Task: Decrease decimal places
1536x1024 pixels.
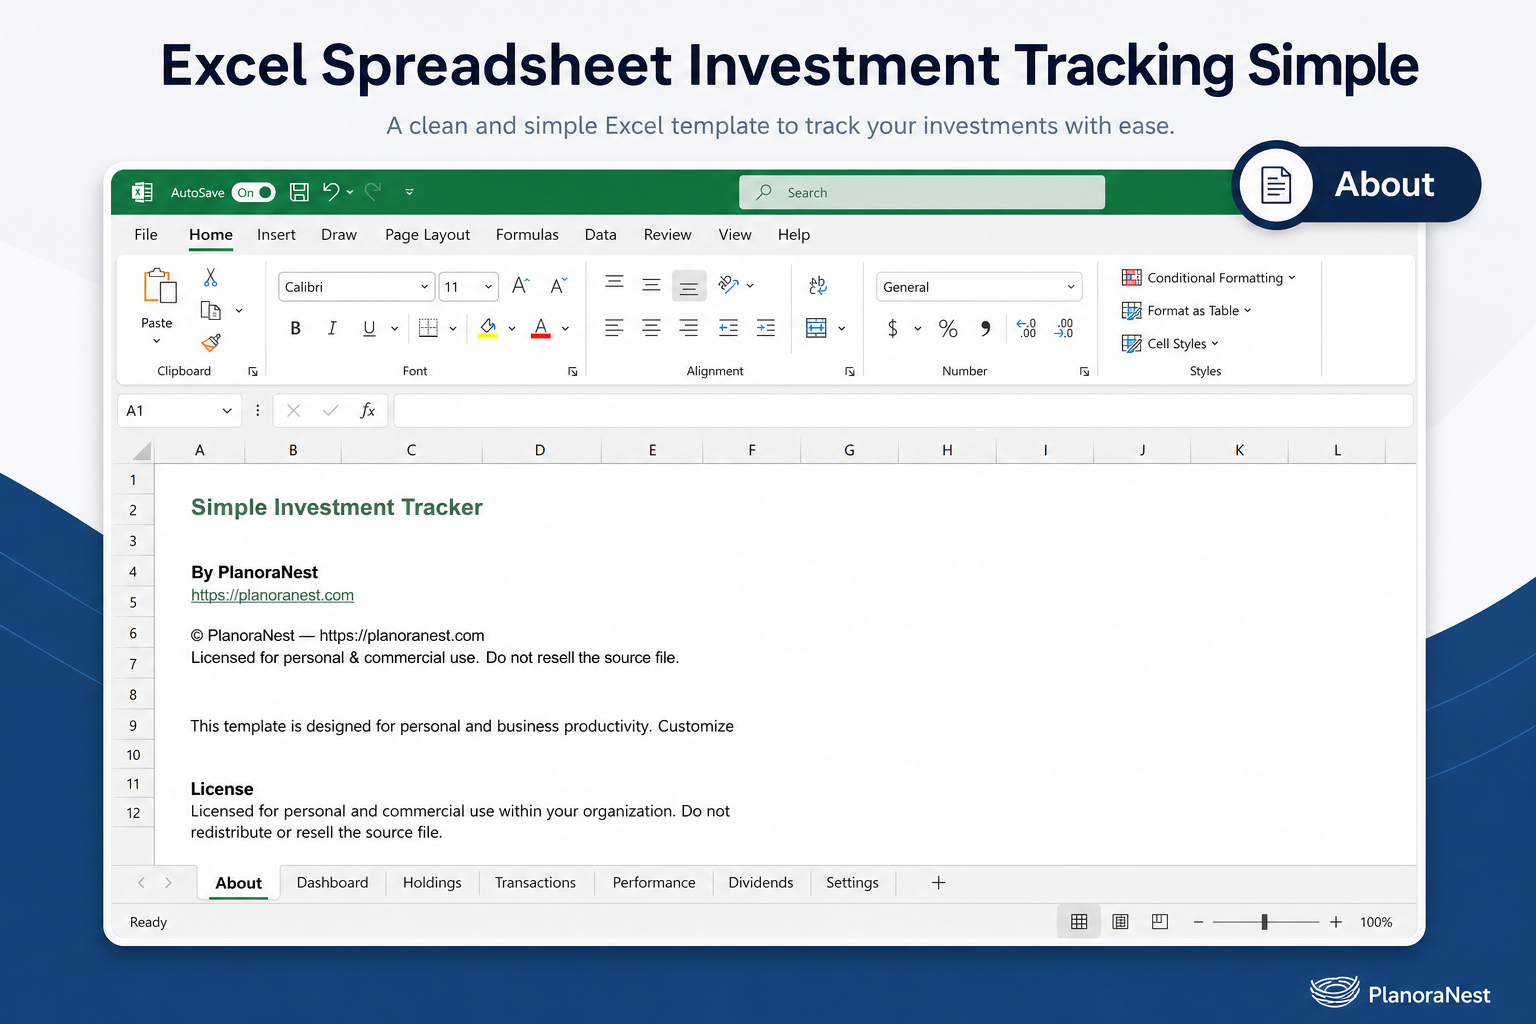Action: [1064, 328]
